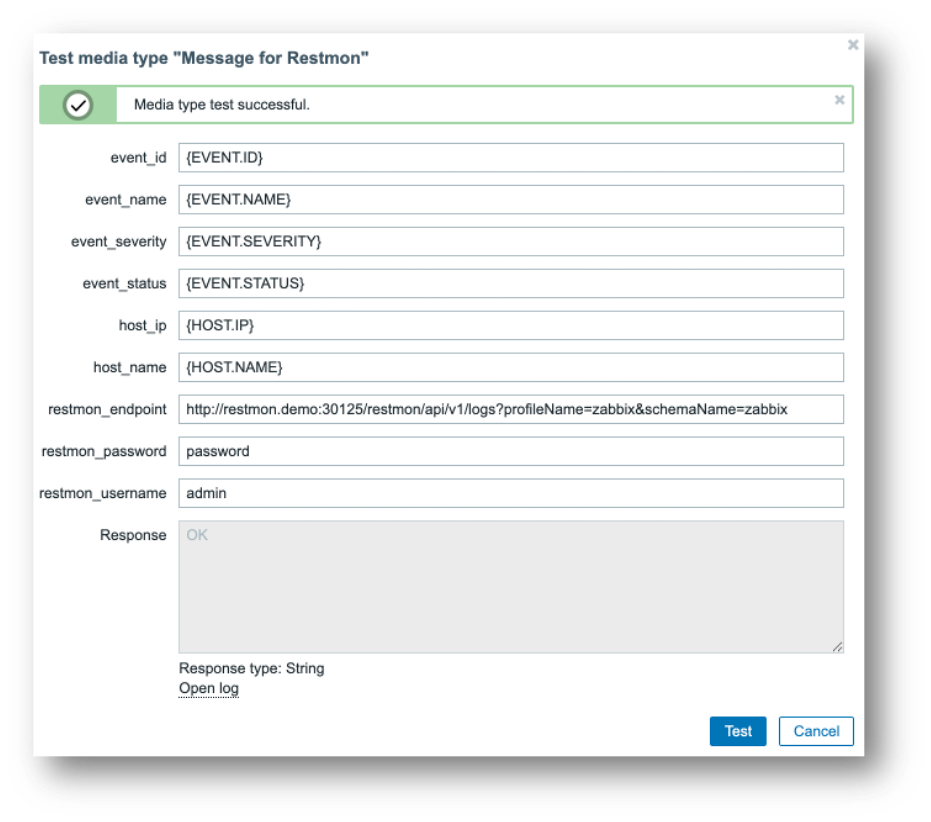
Task: Click the restmon_username field containing admin
Action: pos(510,494)
